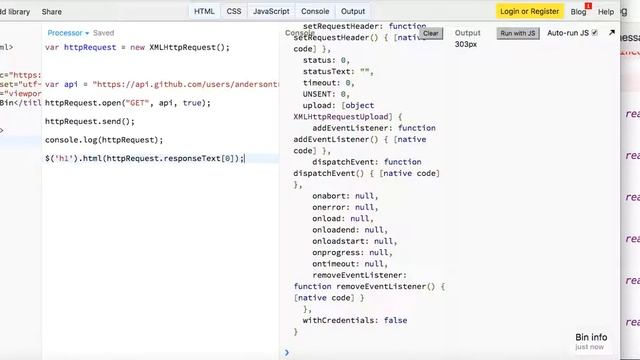Click 'statusText: "",' in console
Viewport: 640px width, 360px height.
coord(338,71)
